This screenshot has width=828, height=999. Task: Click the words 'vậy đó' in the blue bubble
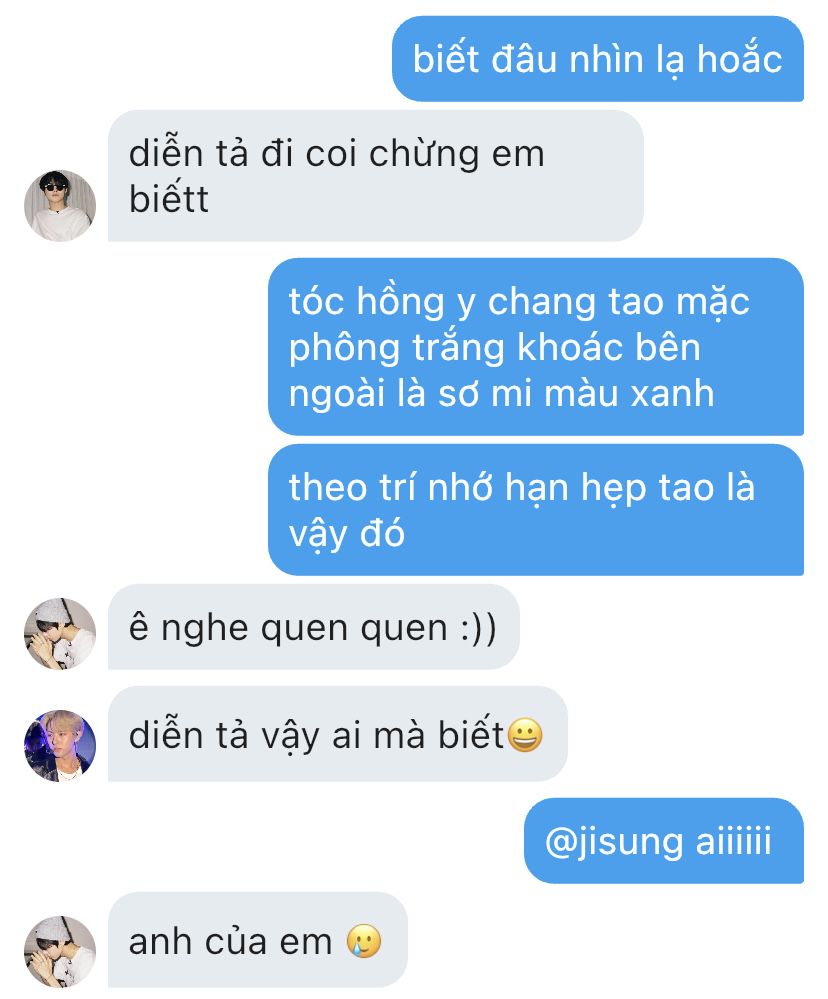pyautogui.click(x=347, y=533)
